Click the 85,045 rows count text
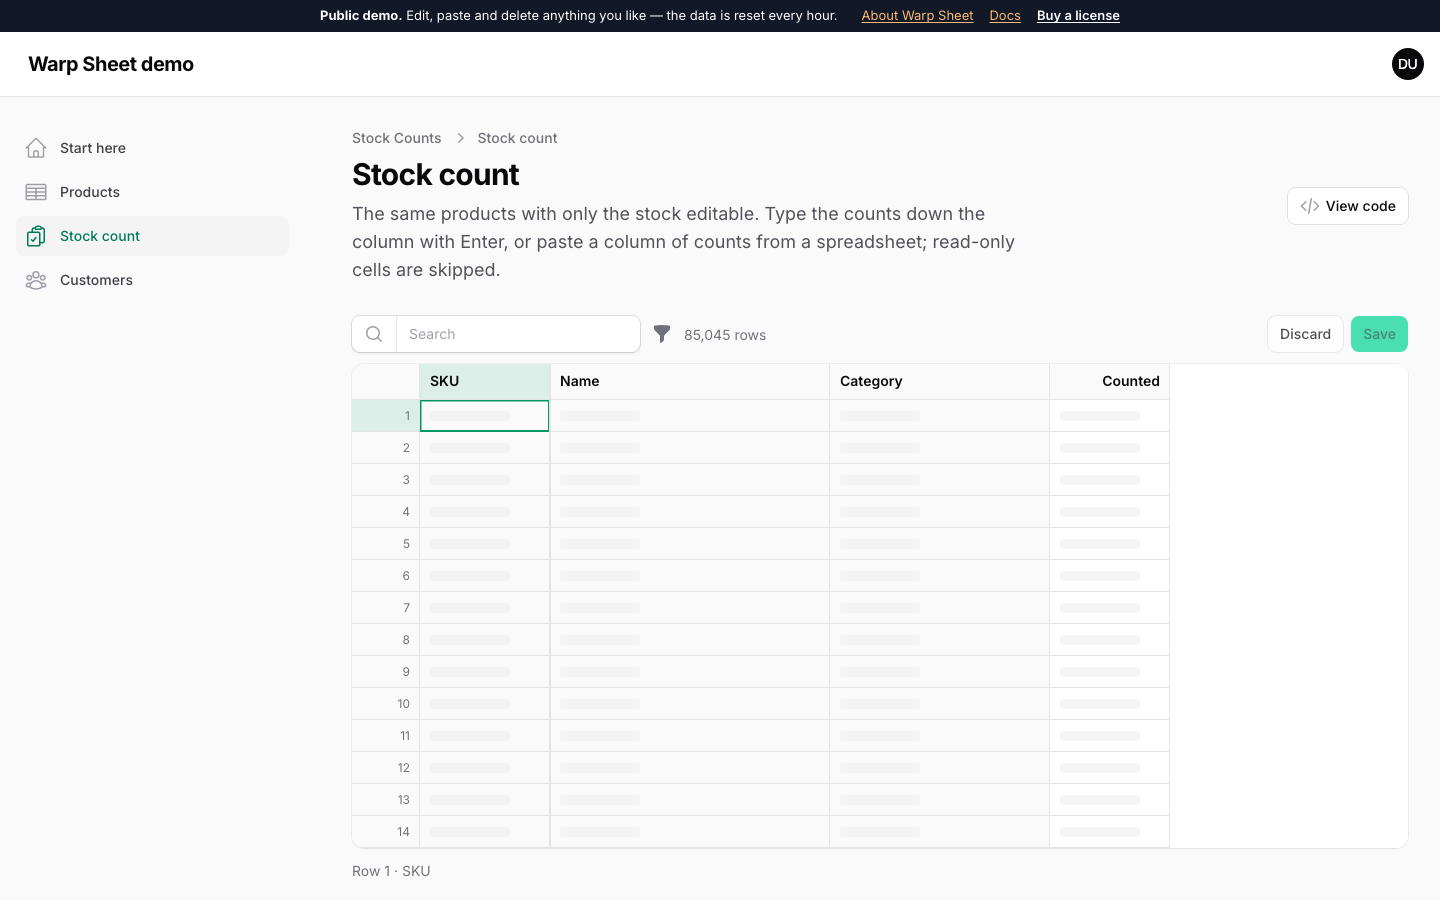The height and width of the screenshot is (900, 1440). 725,335
